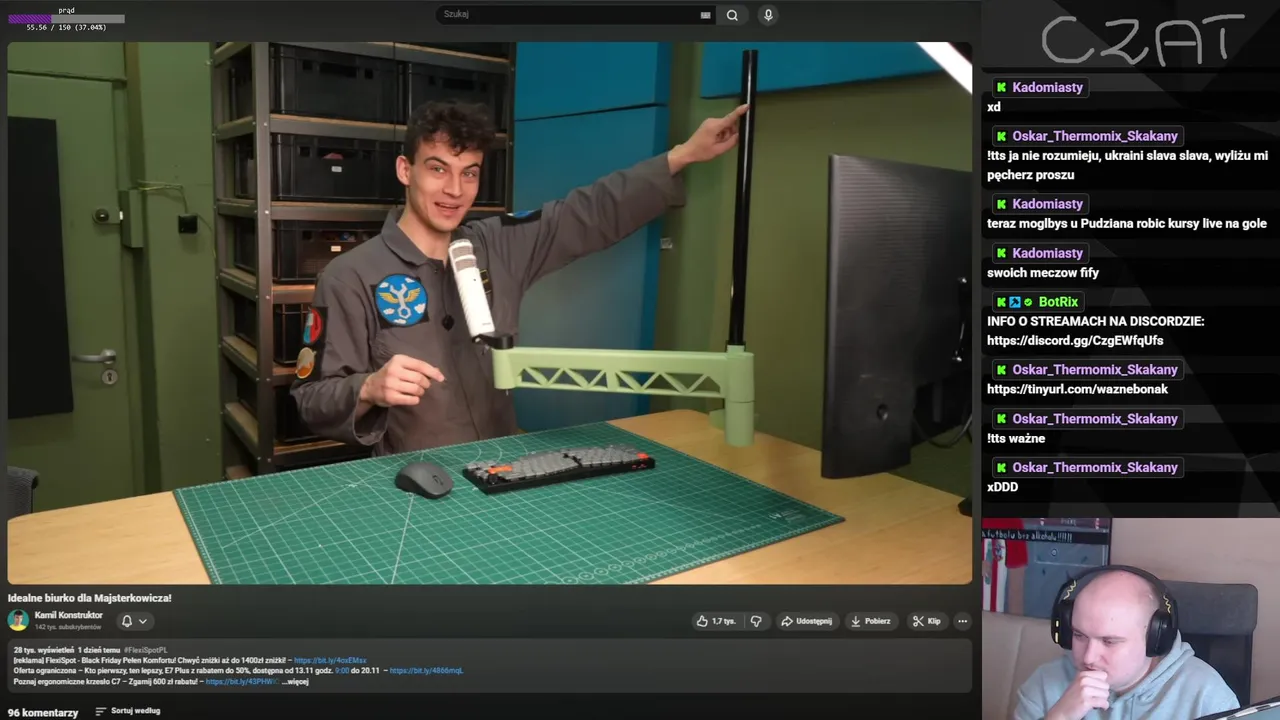Click the video title "Idealne biurko dla Majsterkowicza!"
The width and height of the screenshot is (1280, 720).
(x=90, y=598)
